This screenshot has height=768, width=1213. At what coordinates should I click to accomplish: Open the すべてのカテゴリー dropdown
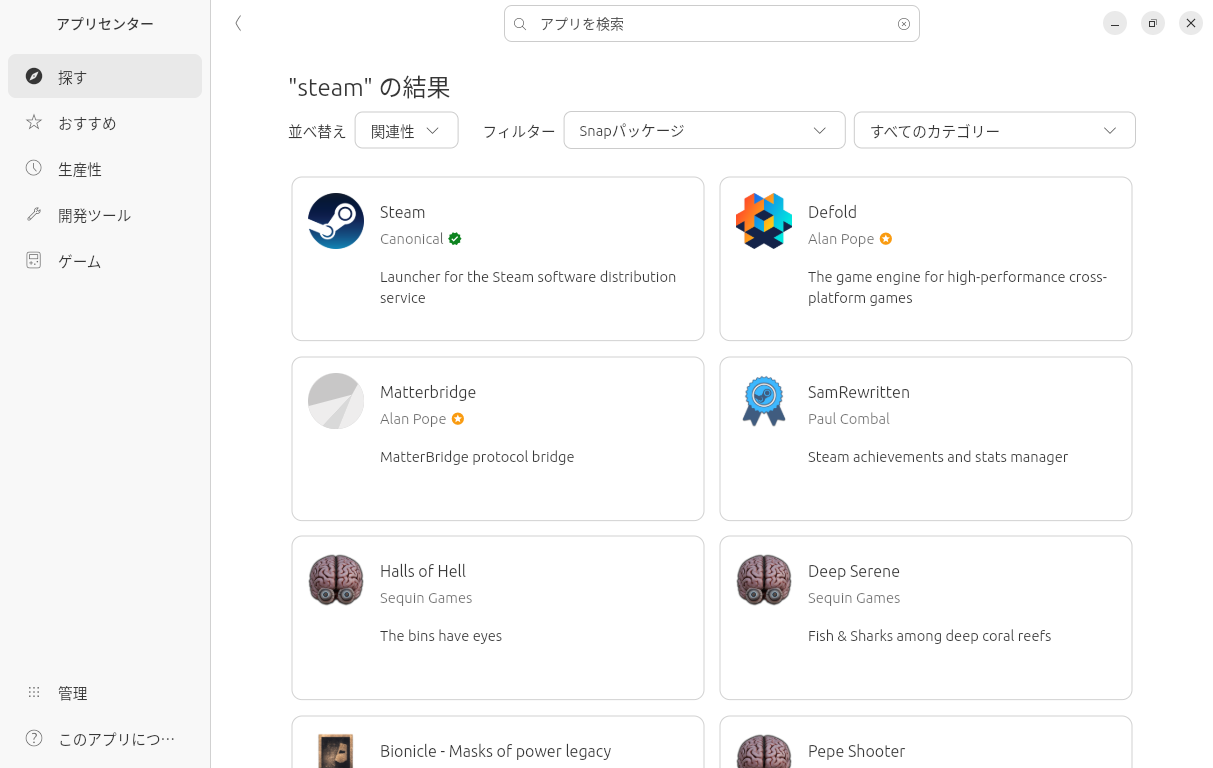[995, 130]
